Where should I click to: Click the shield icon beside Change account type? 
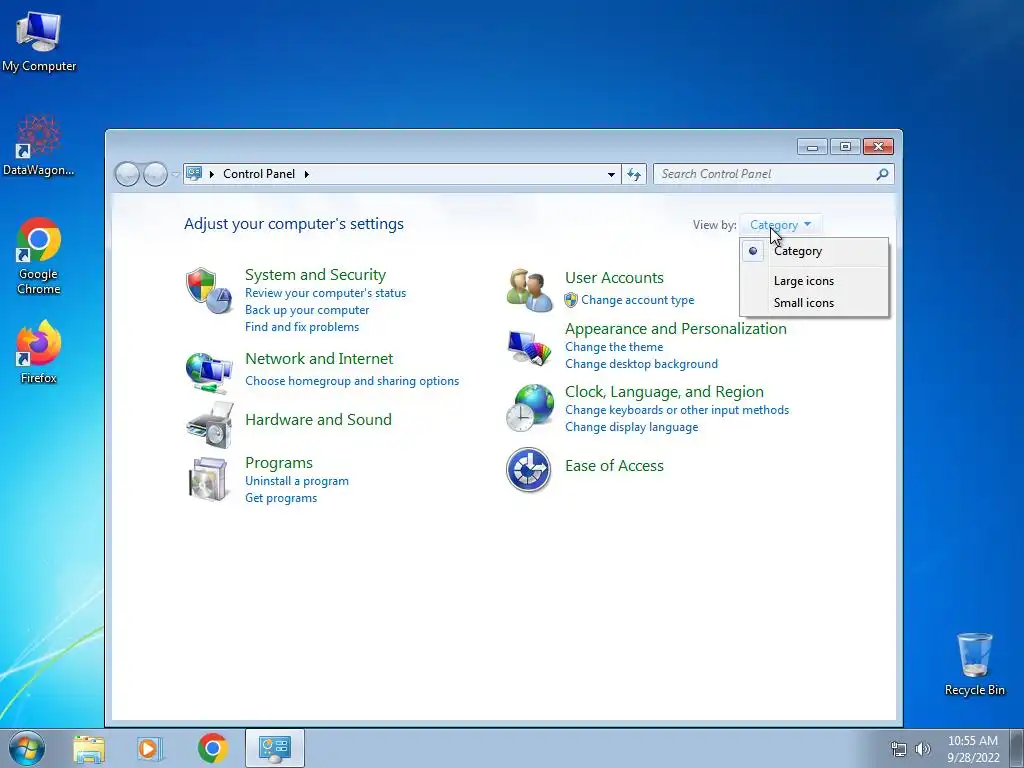(571, 300)
